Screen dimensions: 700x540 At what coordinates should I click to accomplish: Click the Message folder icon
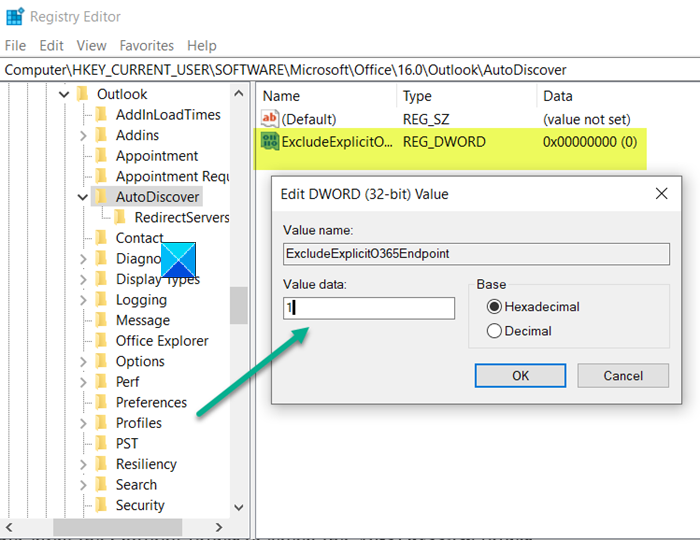(102, 320)
